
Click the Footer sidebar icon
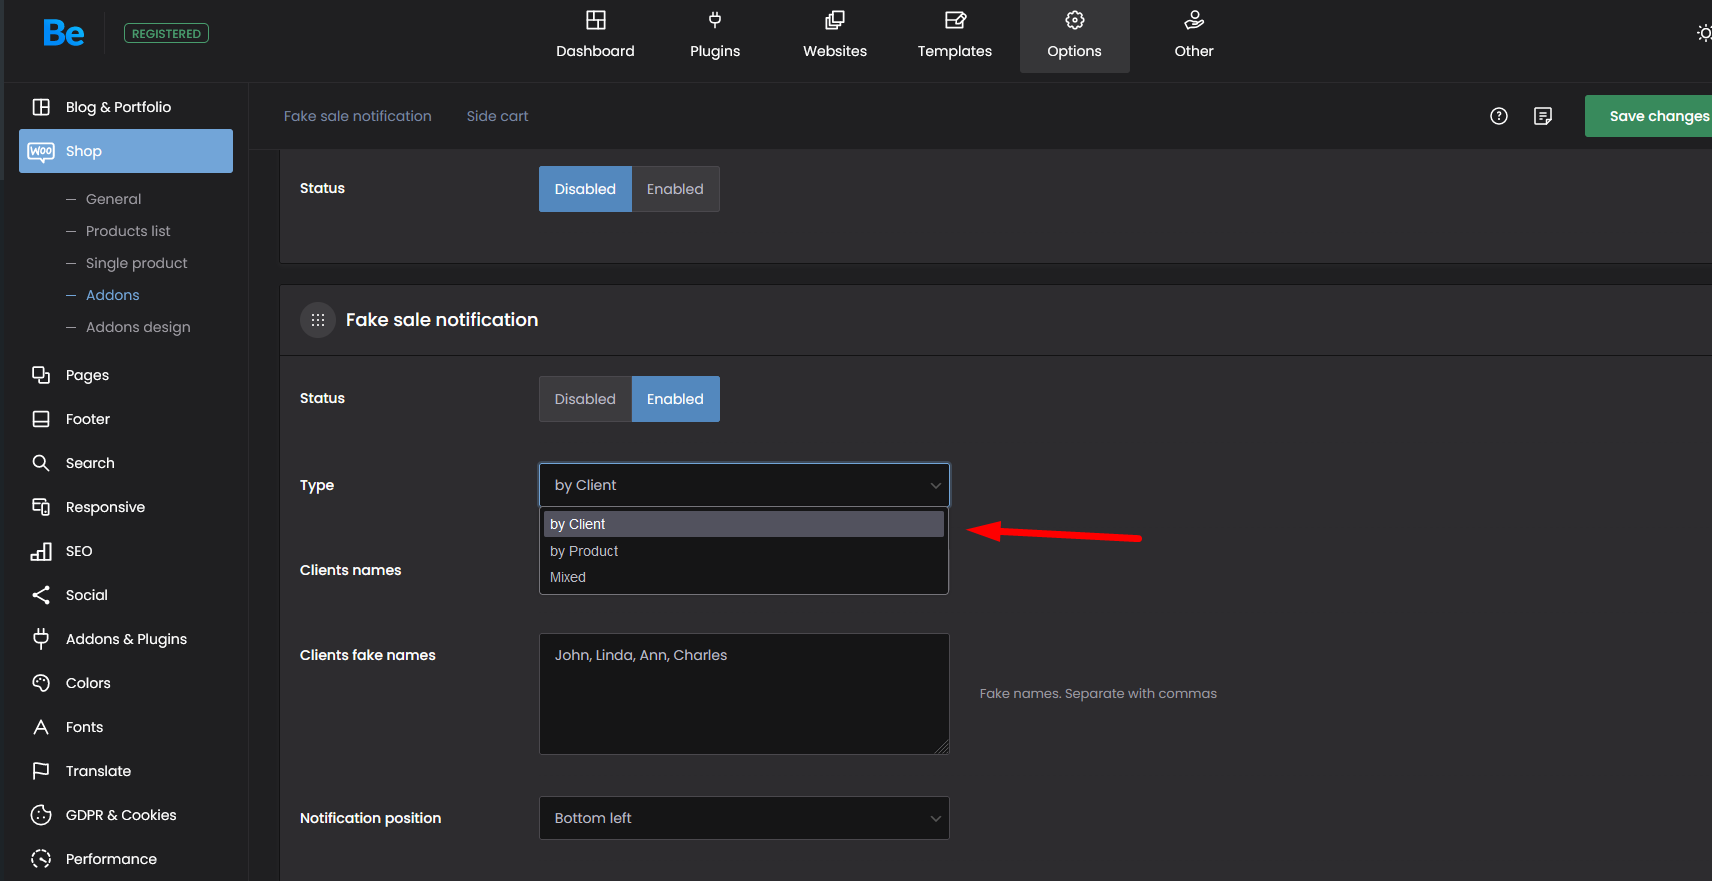point(41,419)
